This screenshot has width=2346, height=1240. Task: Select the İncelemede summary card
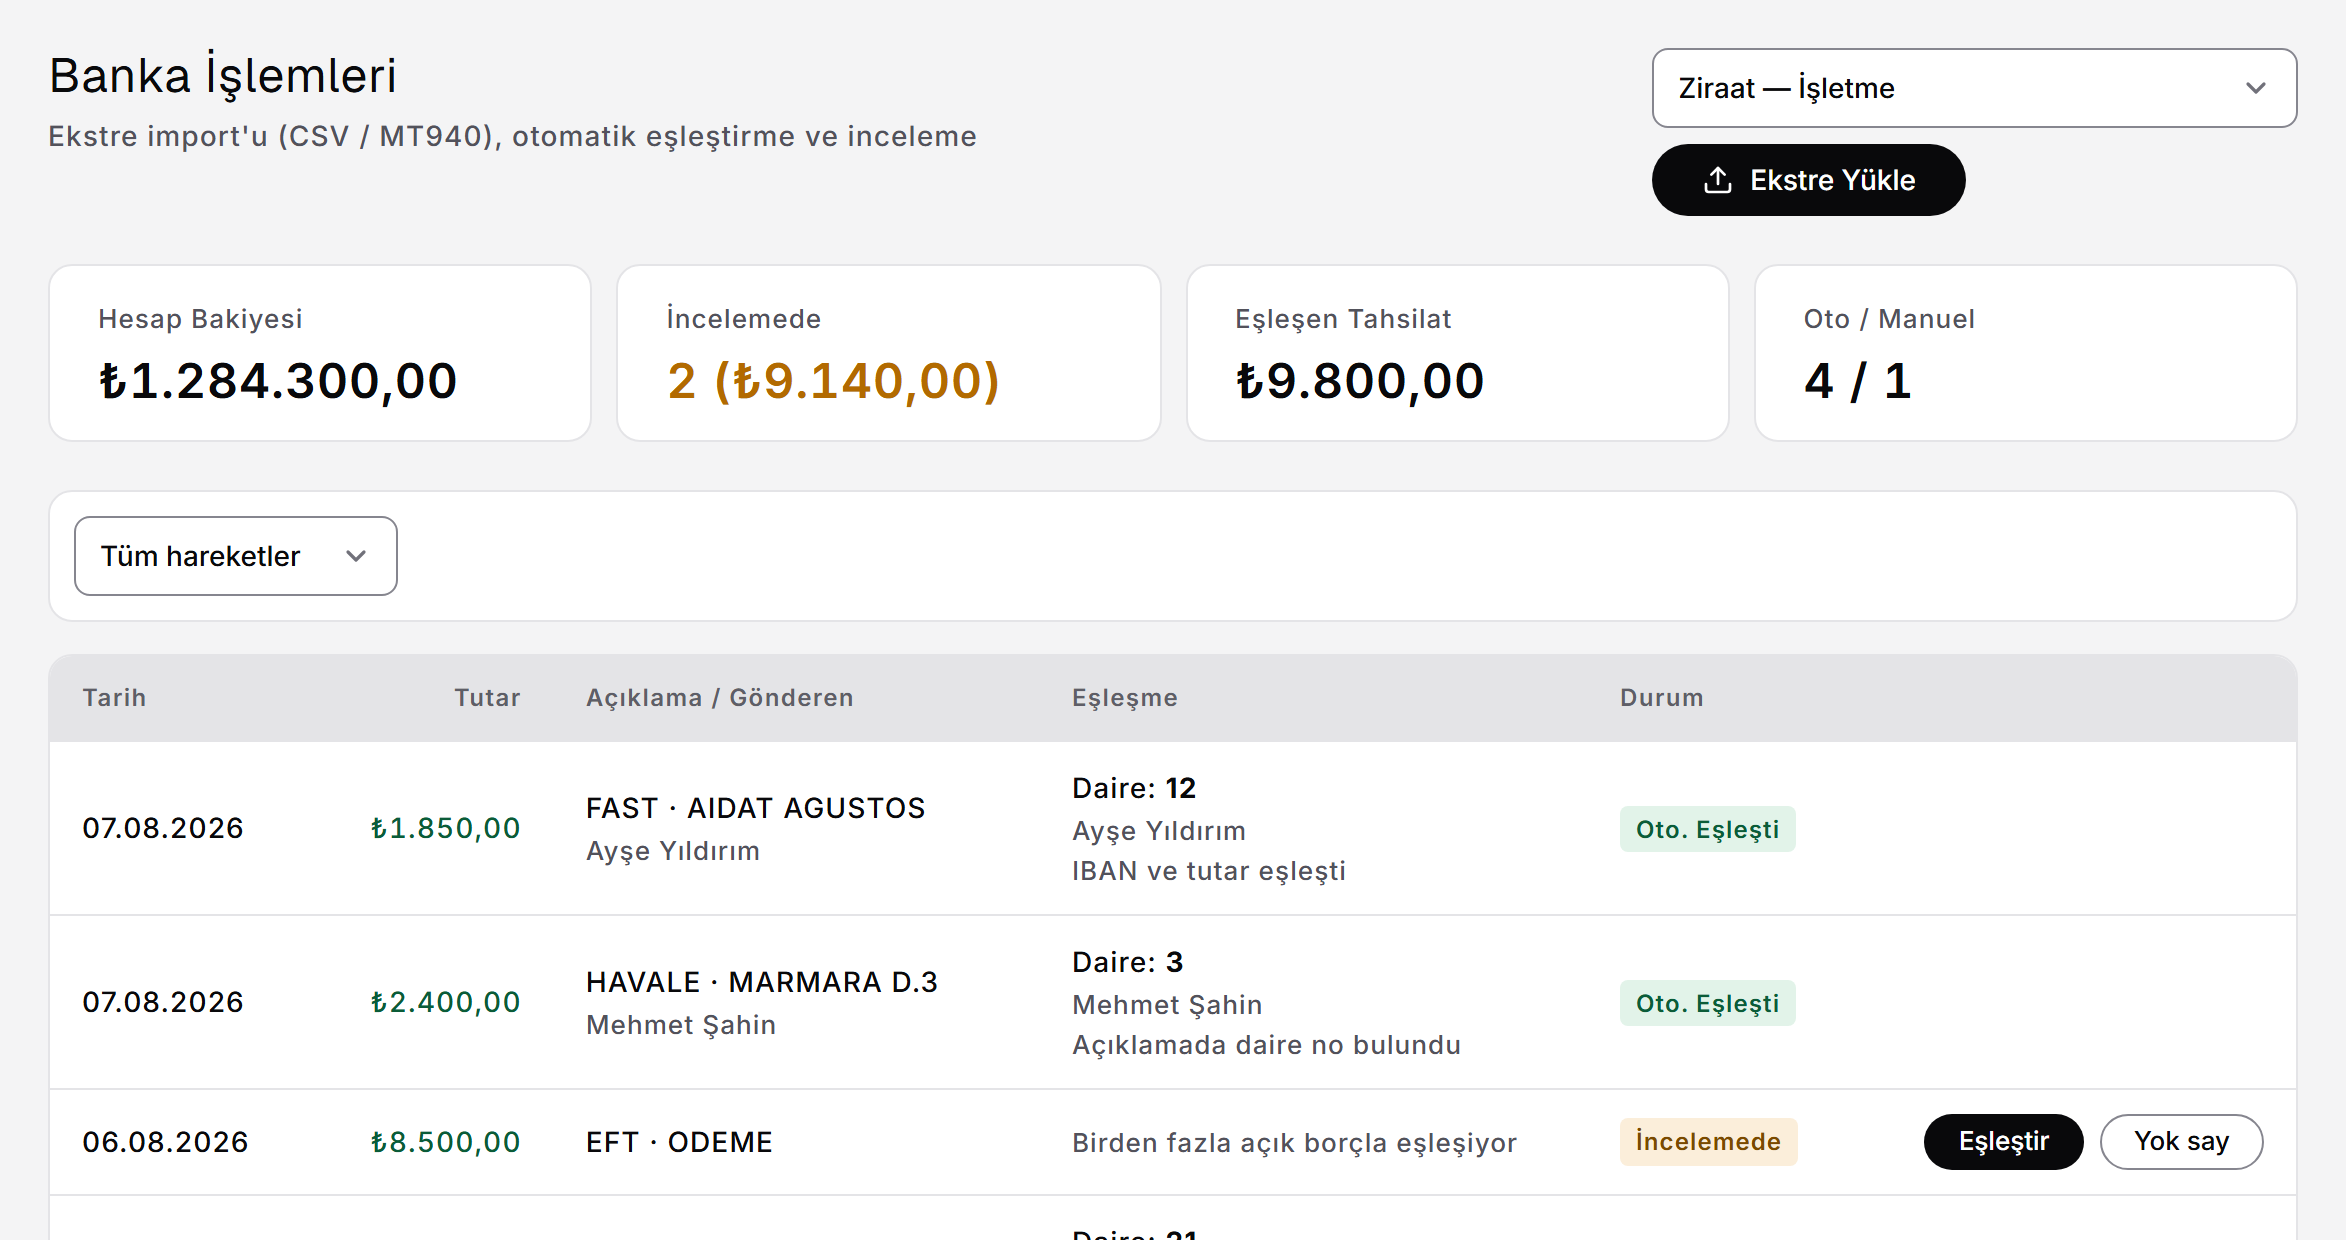[889, 353]
